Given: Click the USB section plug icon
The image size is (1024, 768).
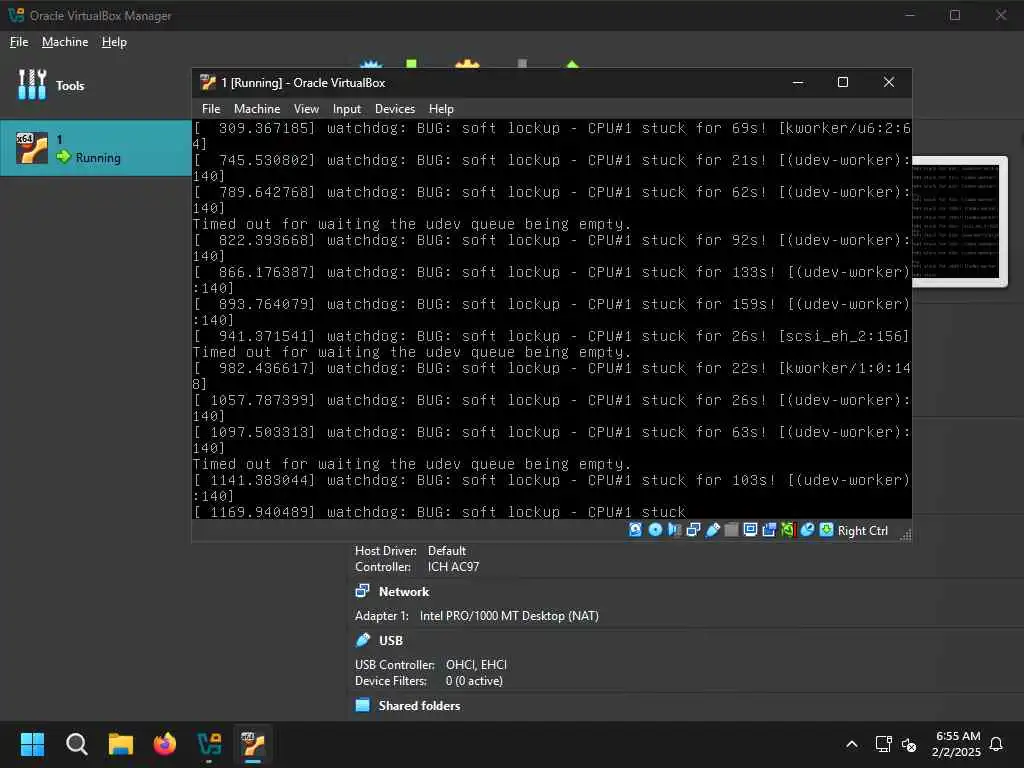Looking at the screenshot, I should pyautogui.click(x=362, y=640).
